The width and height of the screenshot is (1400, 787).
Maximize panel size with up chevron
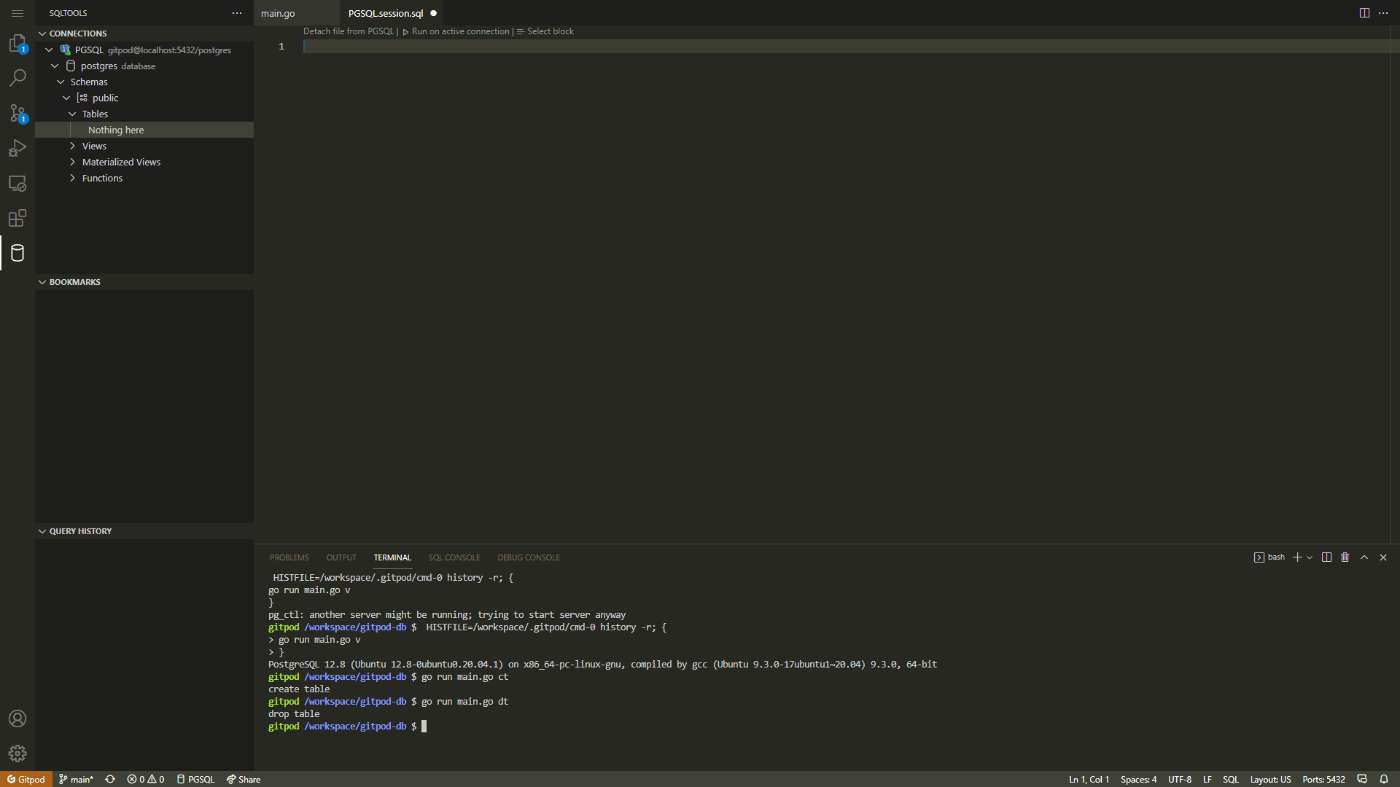click(1364, 557)
